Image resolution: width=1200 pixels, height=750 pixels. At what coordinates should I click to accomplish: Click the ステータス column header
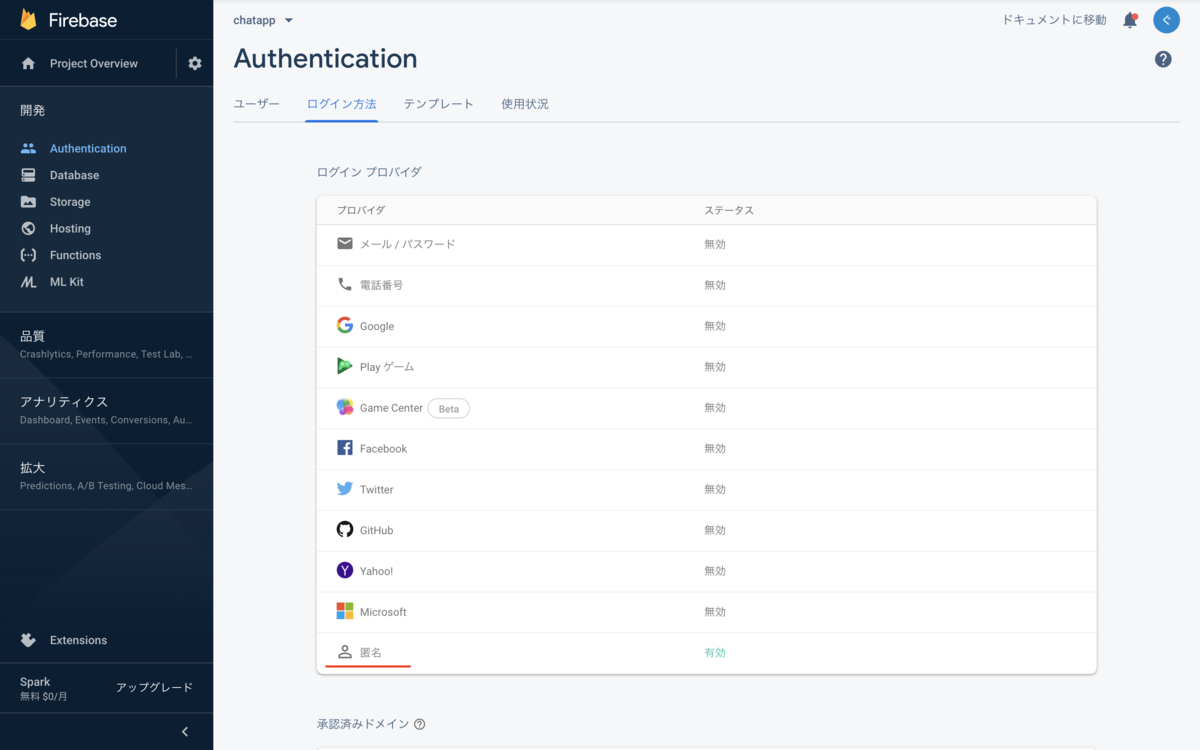(729, 210)
